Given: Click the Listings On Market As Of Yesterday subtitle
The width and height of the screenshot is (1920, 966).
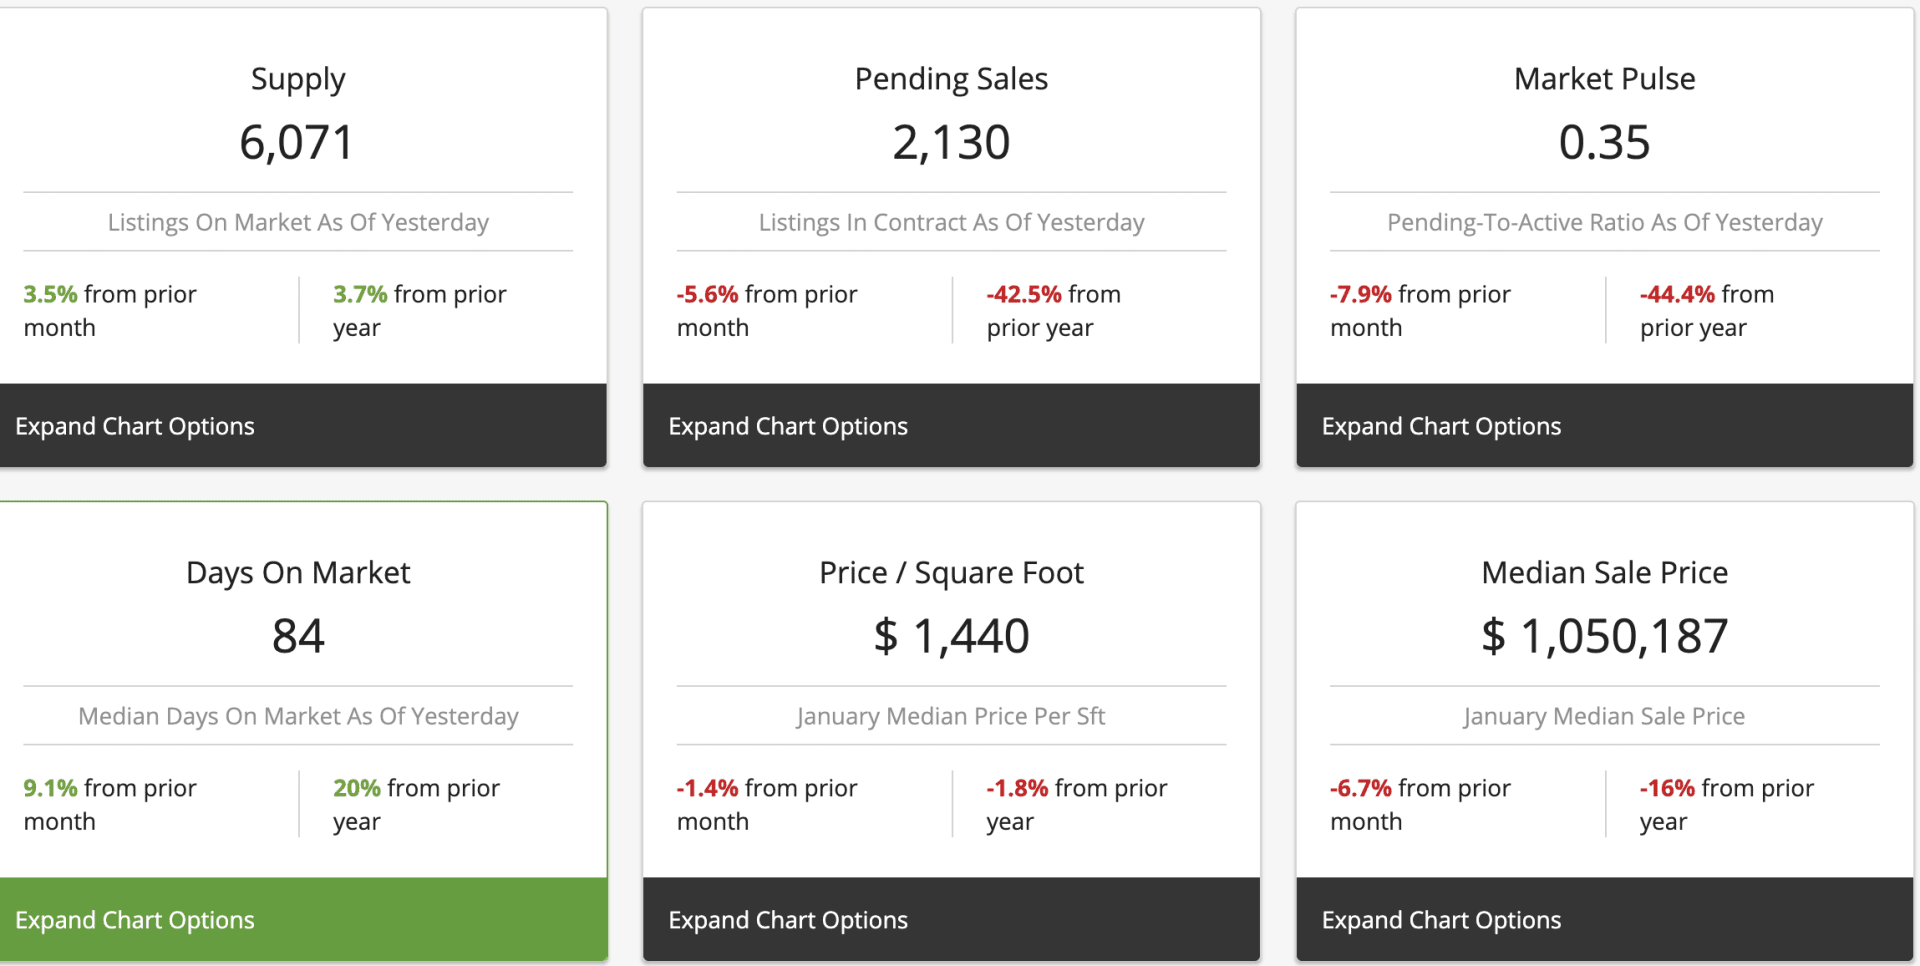Looking at the screenshot, I should click(298, 223).
